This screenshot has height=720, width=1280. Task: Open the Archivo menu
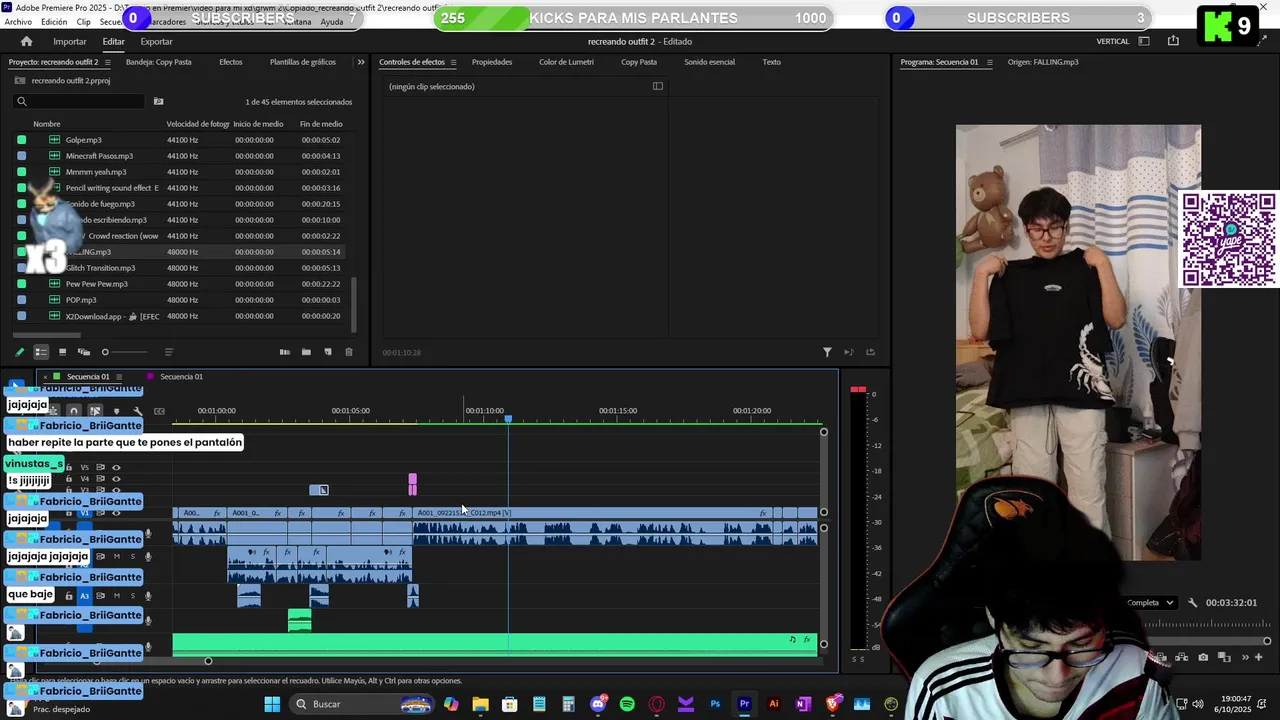pos(18,22)
